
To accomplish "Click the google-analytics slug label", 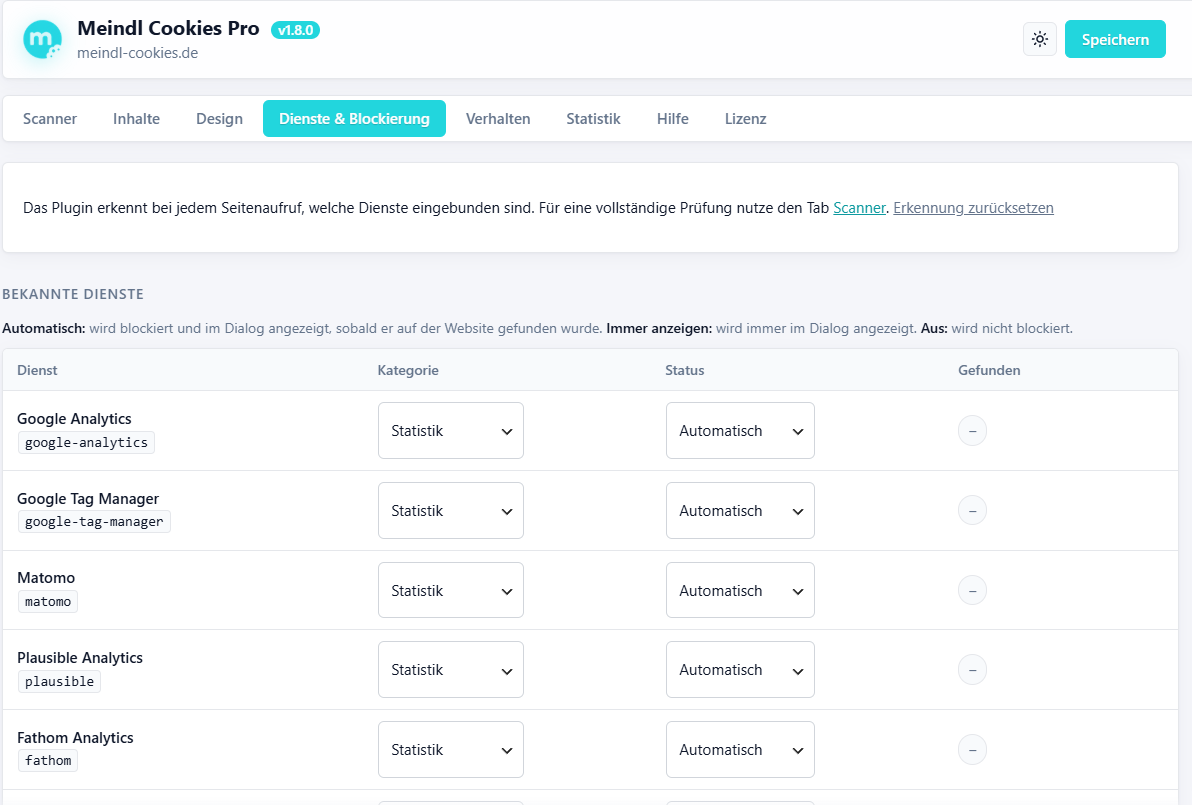I will click(x=87, y=442).
